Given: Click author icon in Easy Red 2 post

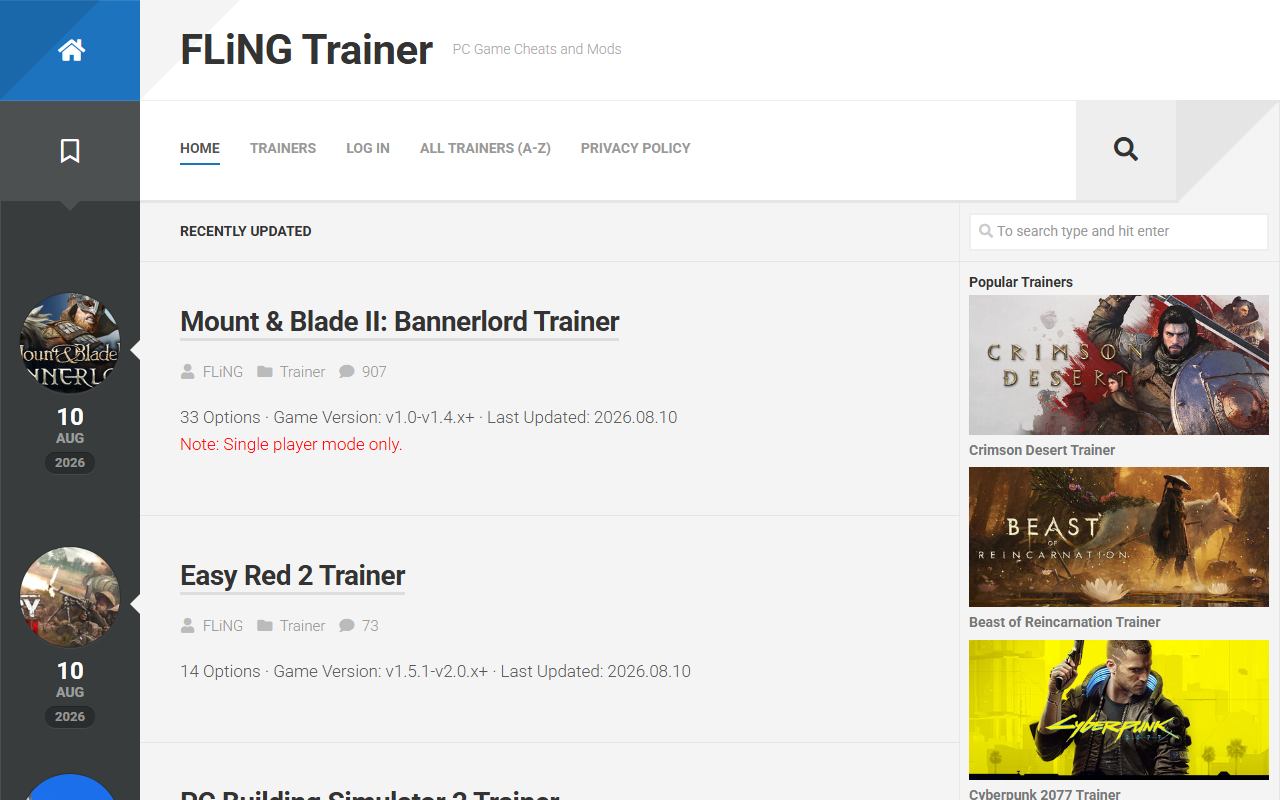Looking at the screenshot, I should (188, 626).
